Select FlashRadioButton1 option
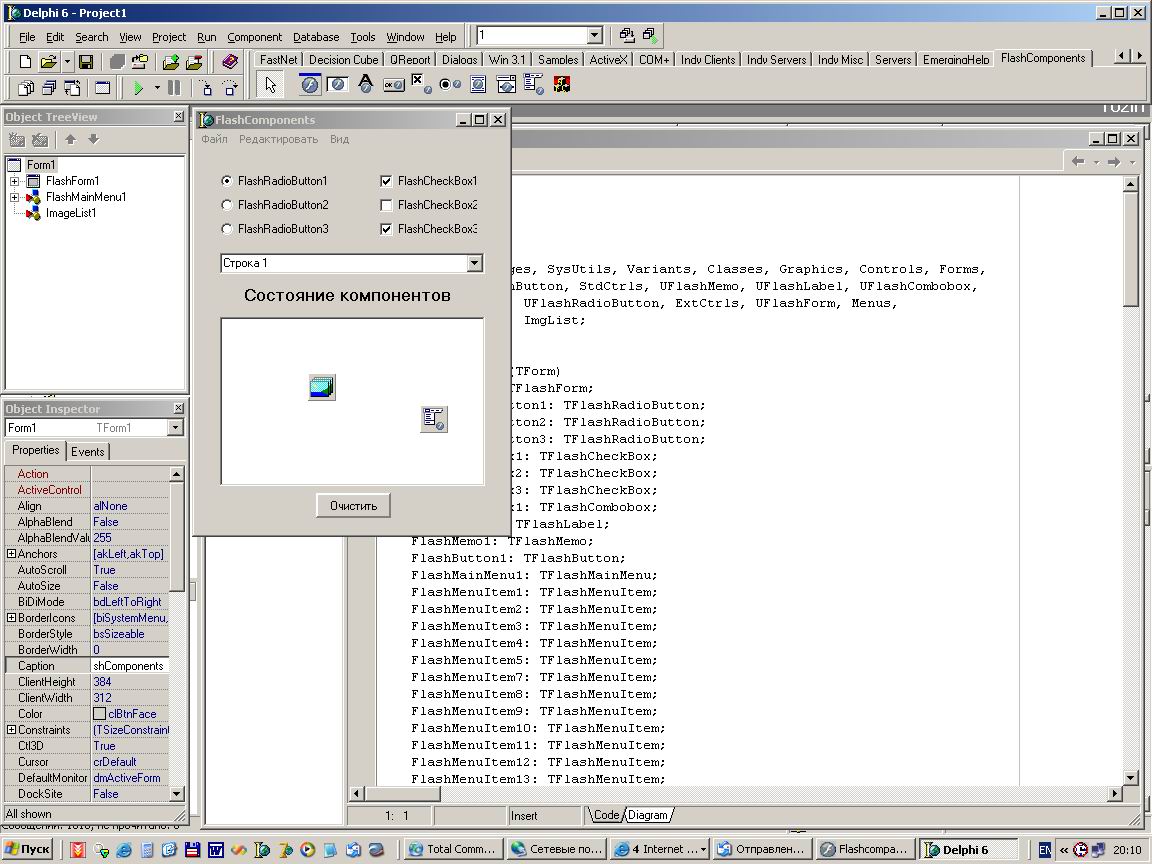Image resolution: width=1152 pixels, height=864 pixels. (x=274, y=181)
